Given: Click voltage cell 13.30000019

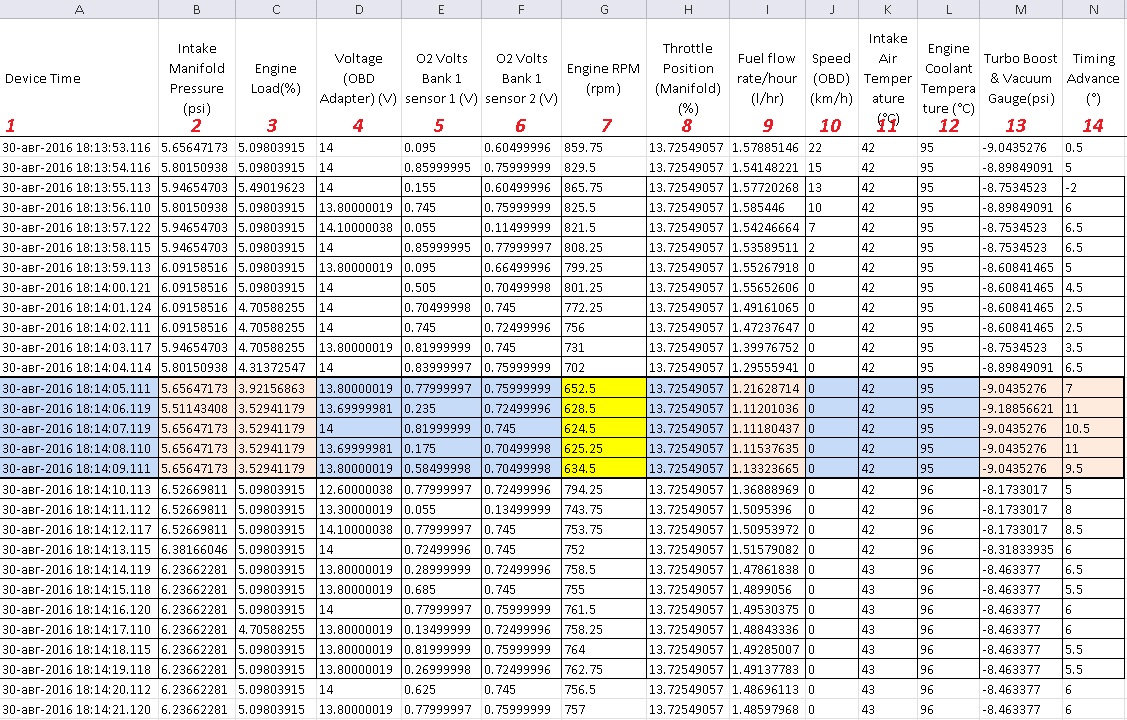Looking at the screenshot, I should [359, 509].
